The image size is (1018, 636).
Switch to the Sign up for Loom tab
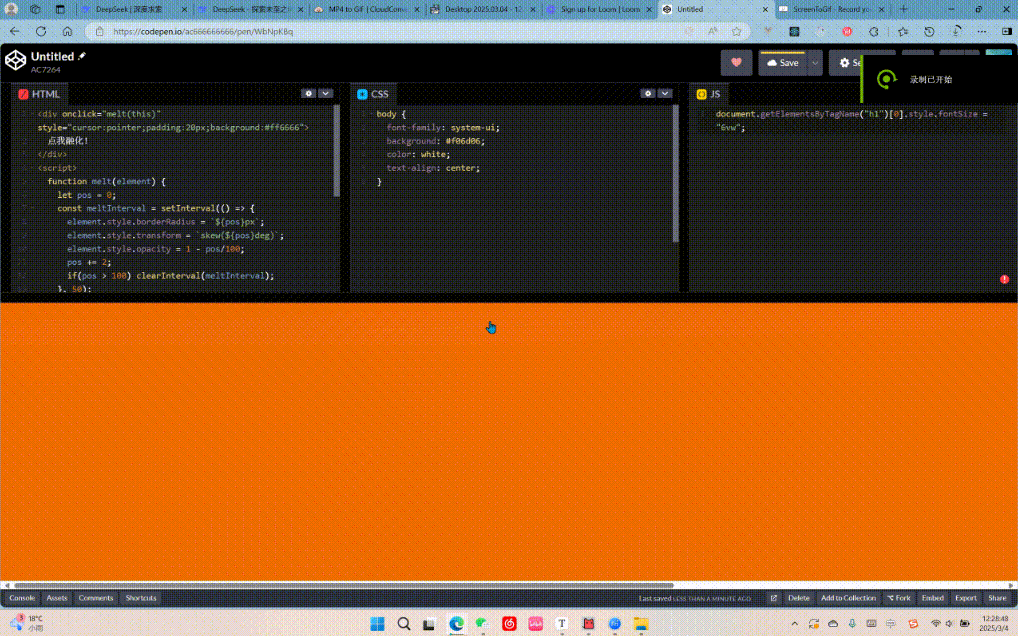coord(599,10)
